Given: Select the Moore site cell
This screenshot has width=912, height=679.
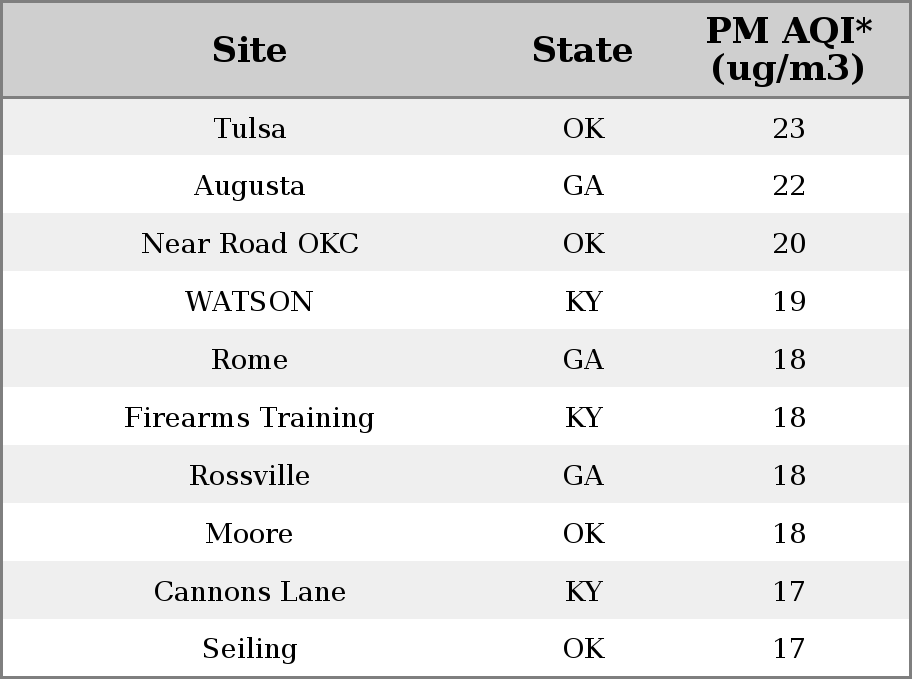Looking at the screenshot, I should (x=250, y=534).
